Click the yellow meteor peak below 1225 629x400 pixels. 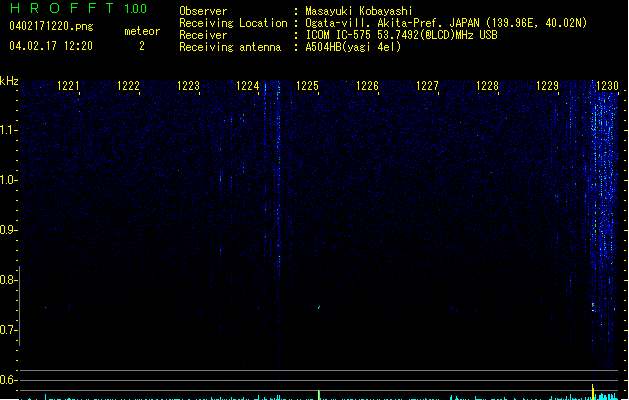(x=319, y=395)
